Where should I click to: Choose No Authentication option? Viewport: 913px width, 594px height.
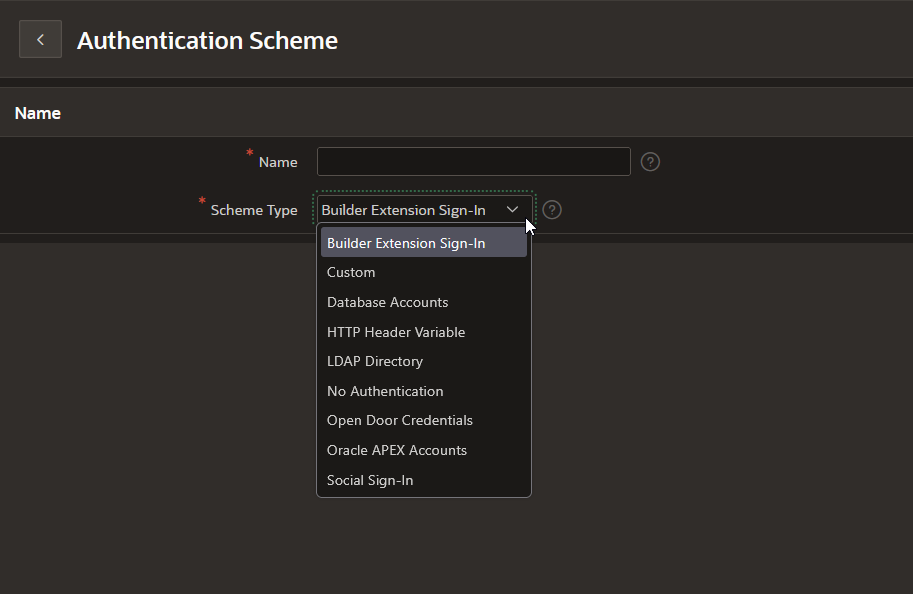click(424, 391)
